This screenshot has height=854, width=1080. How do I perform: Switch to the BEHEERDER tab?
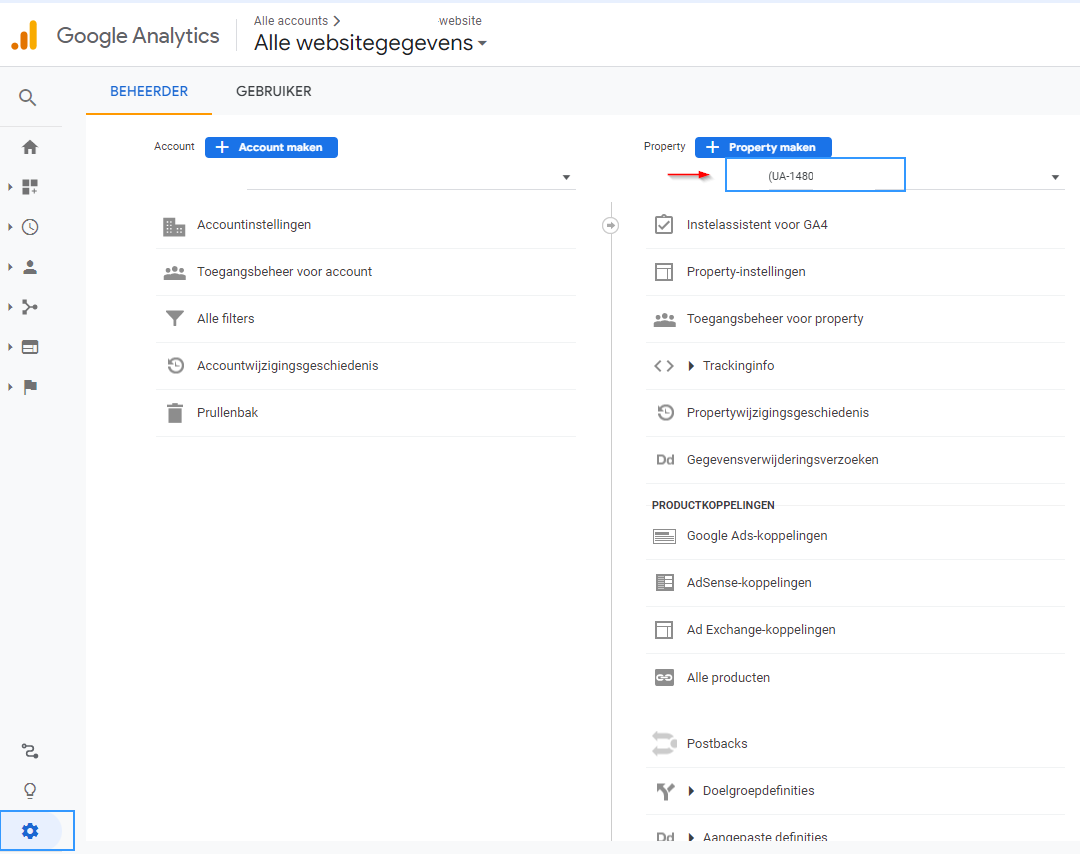tap(149, 92)
